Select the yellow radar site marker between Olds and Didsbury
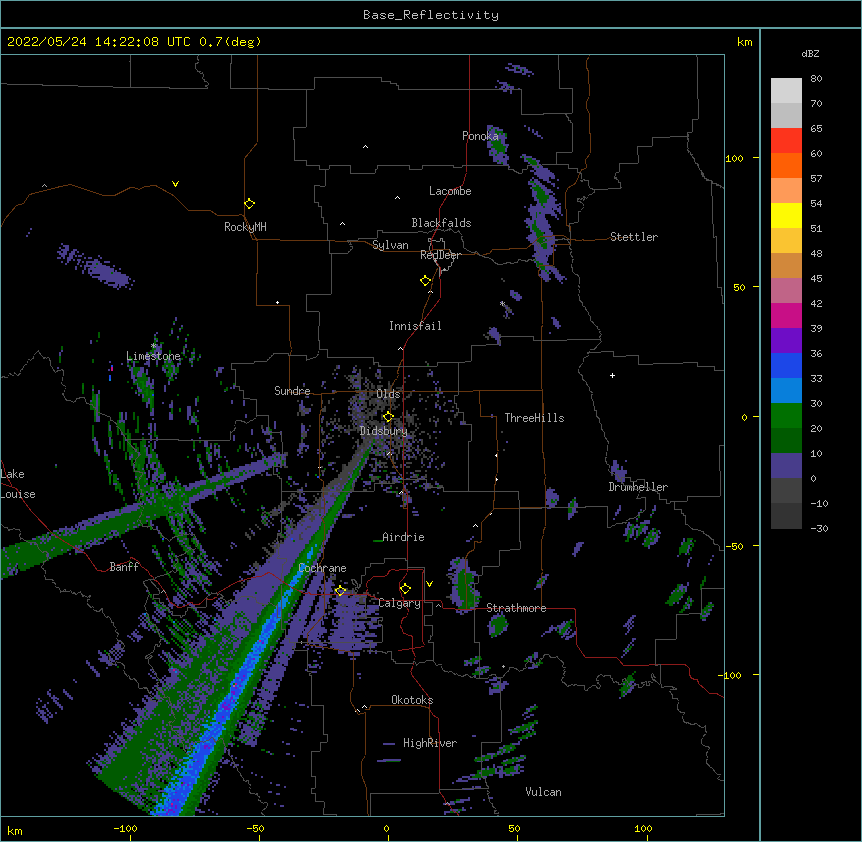The image size is (862, 842). click(x=388, y=417)
